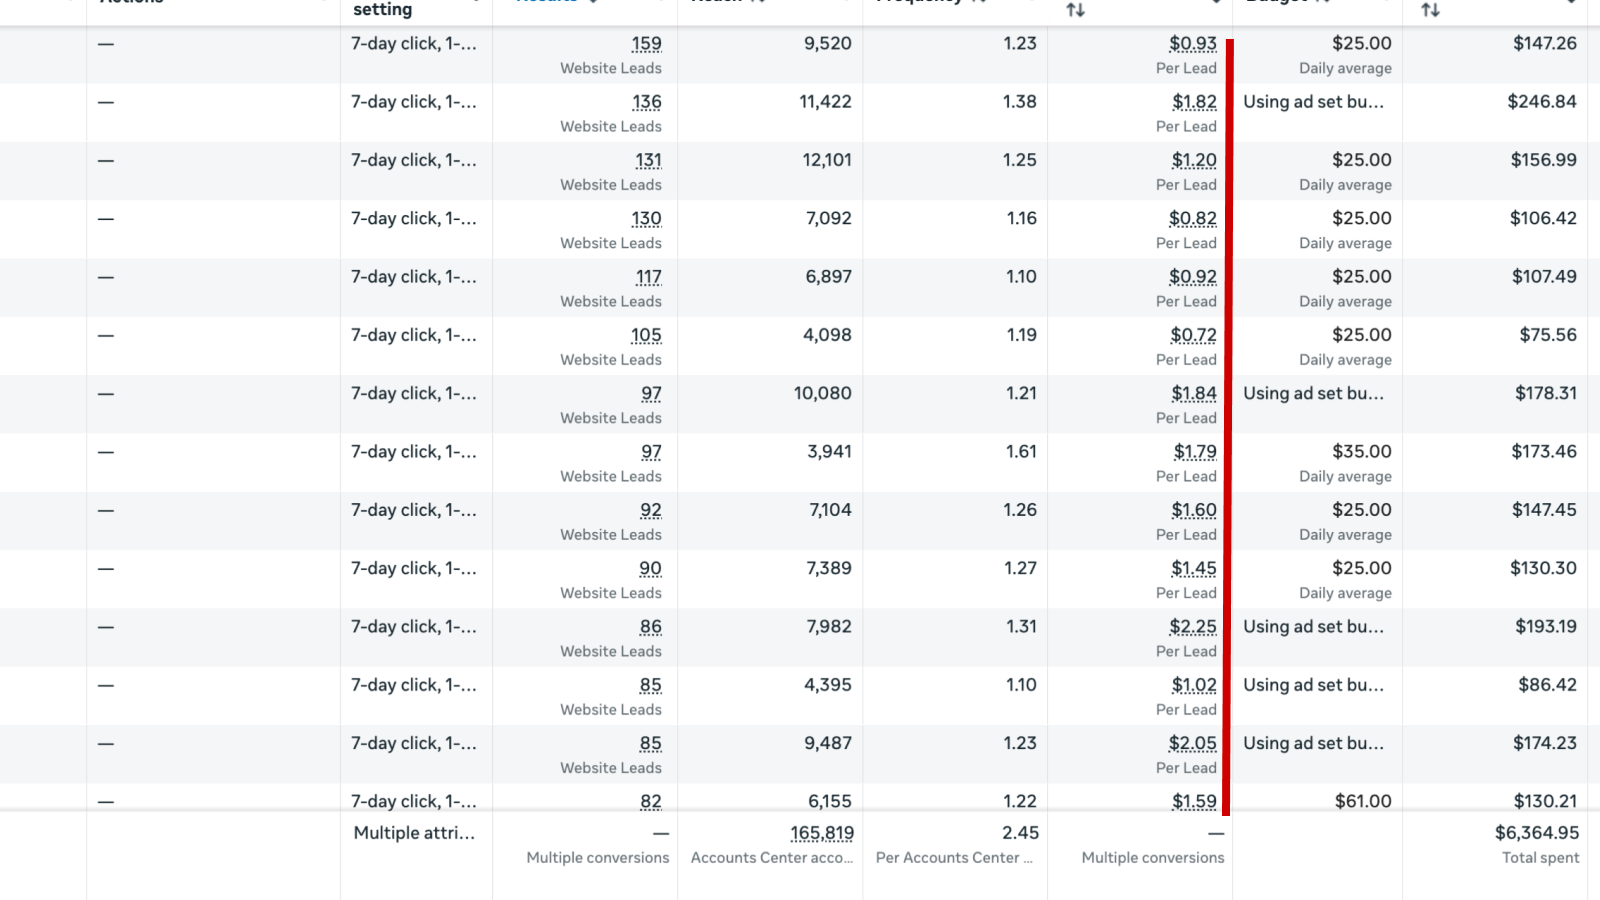Click the 165,819 total reach link

pos(822,833)
